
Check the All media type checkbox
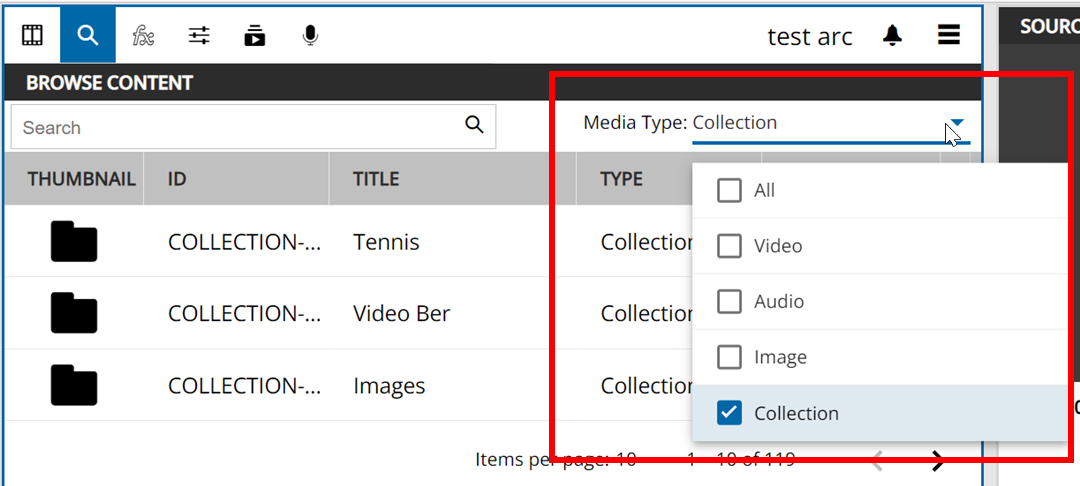point(729,190)
